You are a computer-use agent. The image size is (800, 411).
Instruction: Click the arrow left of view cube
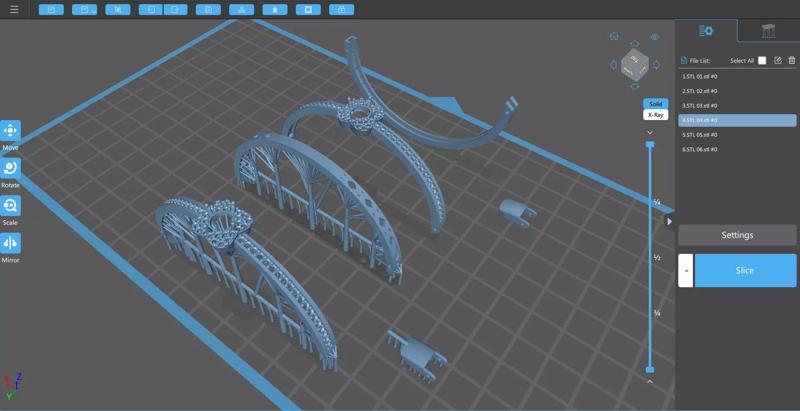(613, 65)
